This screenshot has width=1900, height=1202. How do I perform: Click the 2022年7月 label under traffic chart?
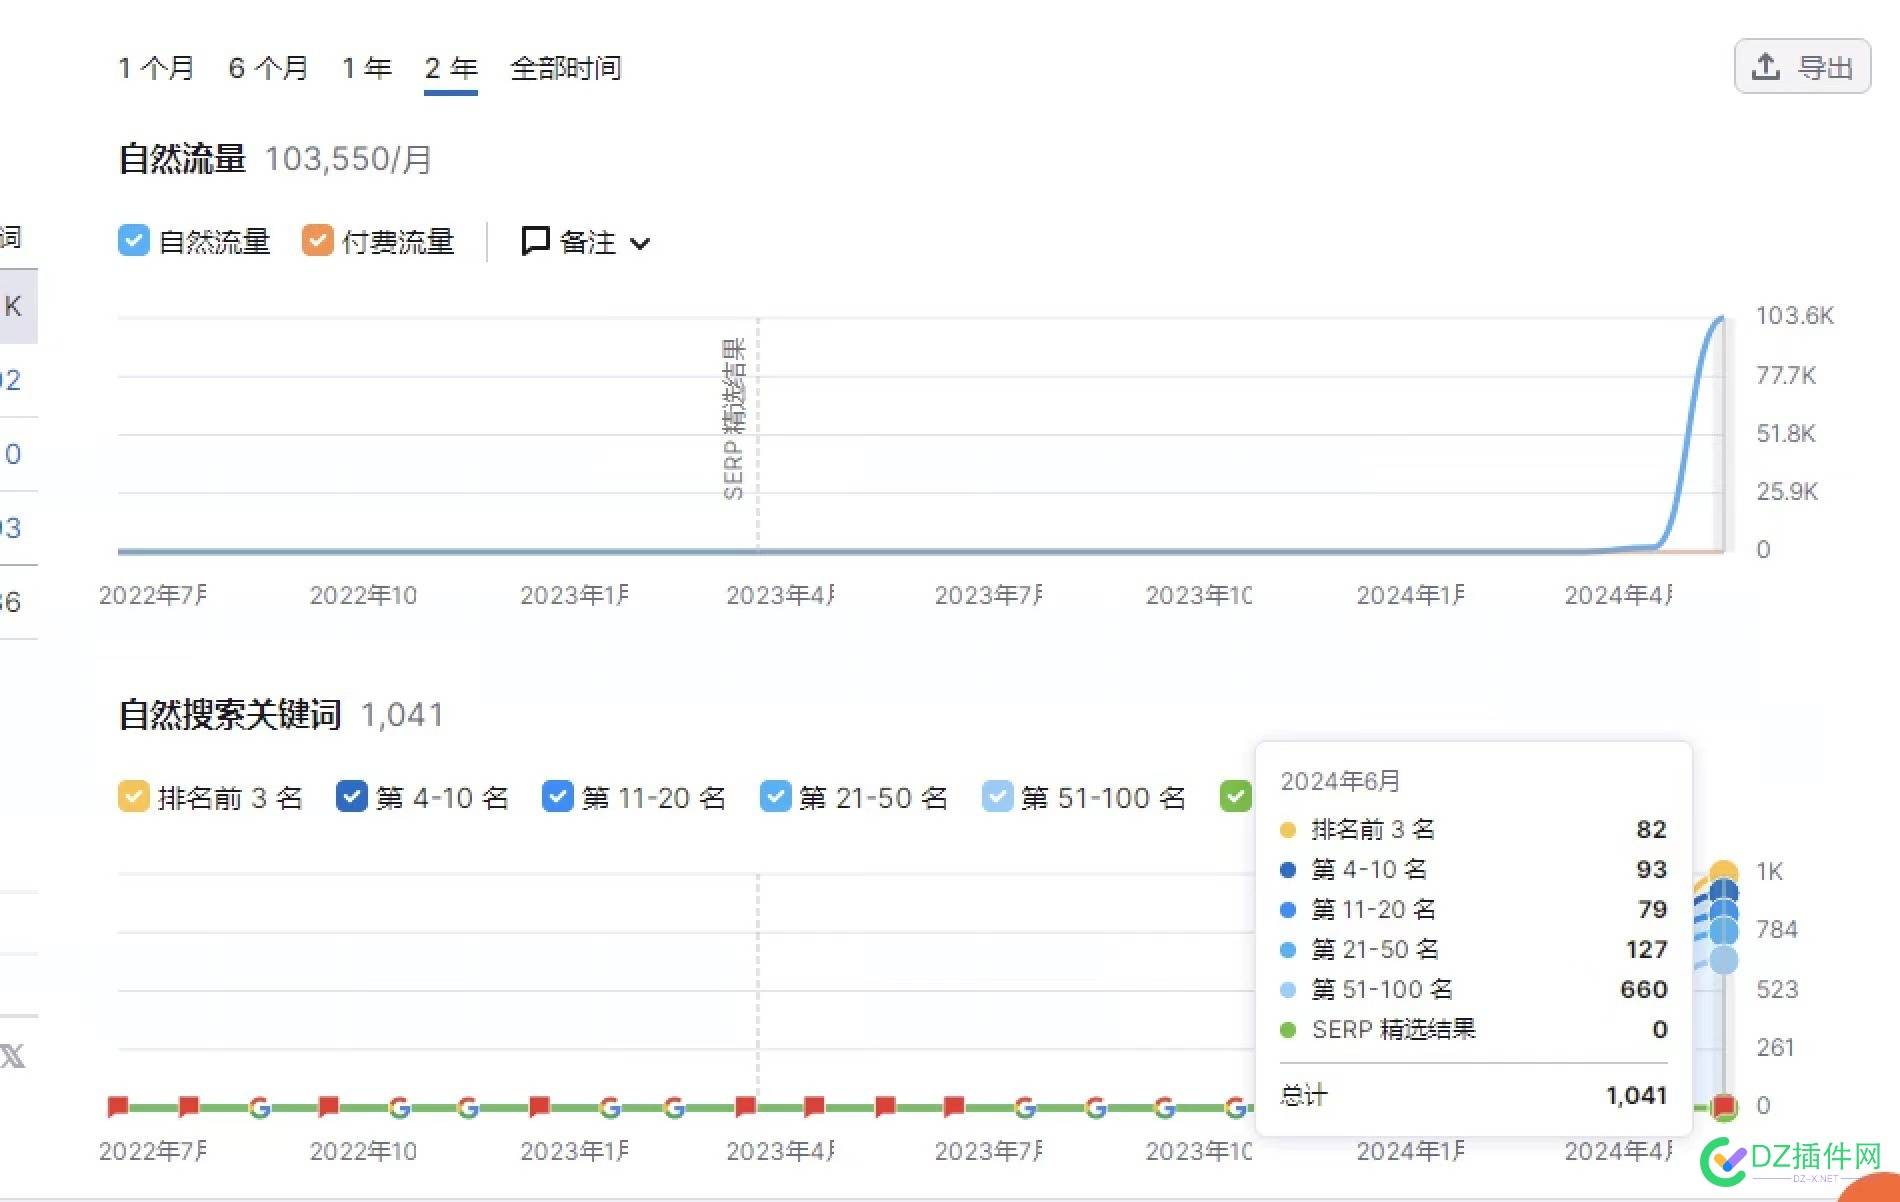(x=153, y=595)
